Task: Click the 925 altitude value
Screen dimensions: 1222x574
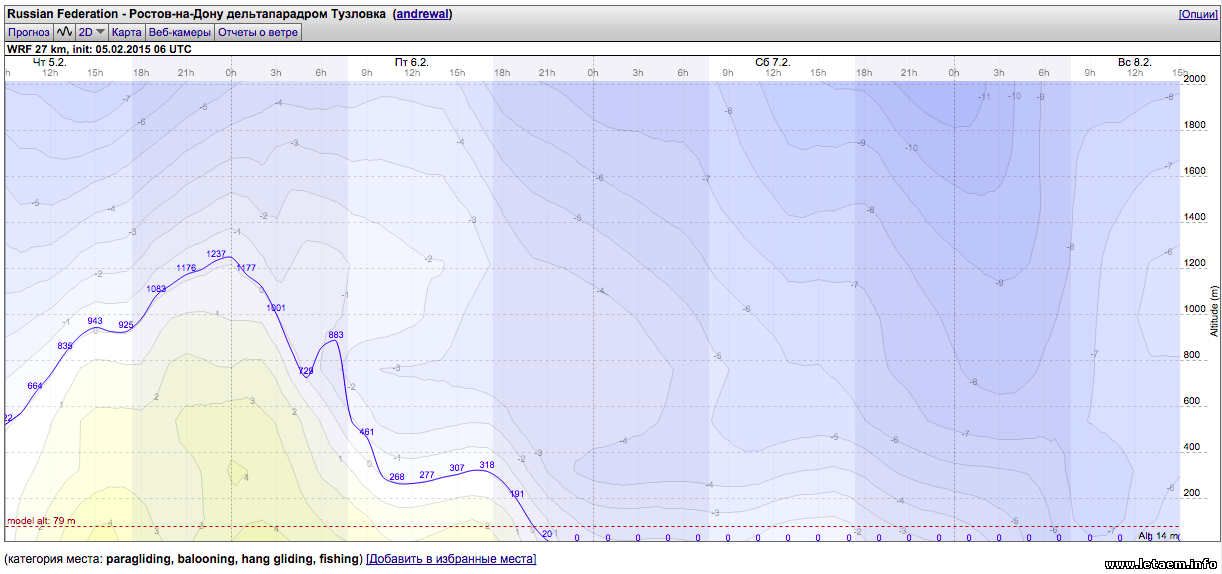Action: click(126, 325)
